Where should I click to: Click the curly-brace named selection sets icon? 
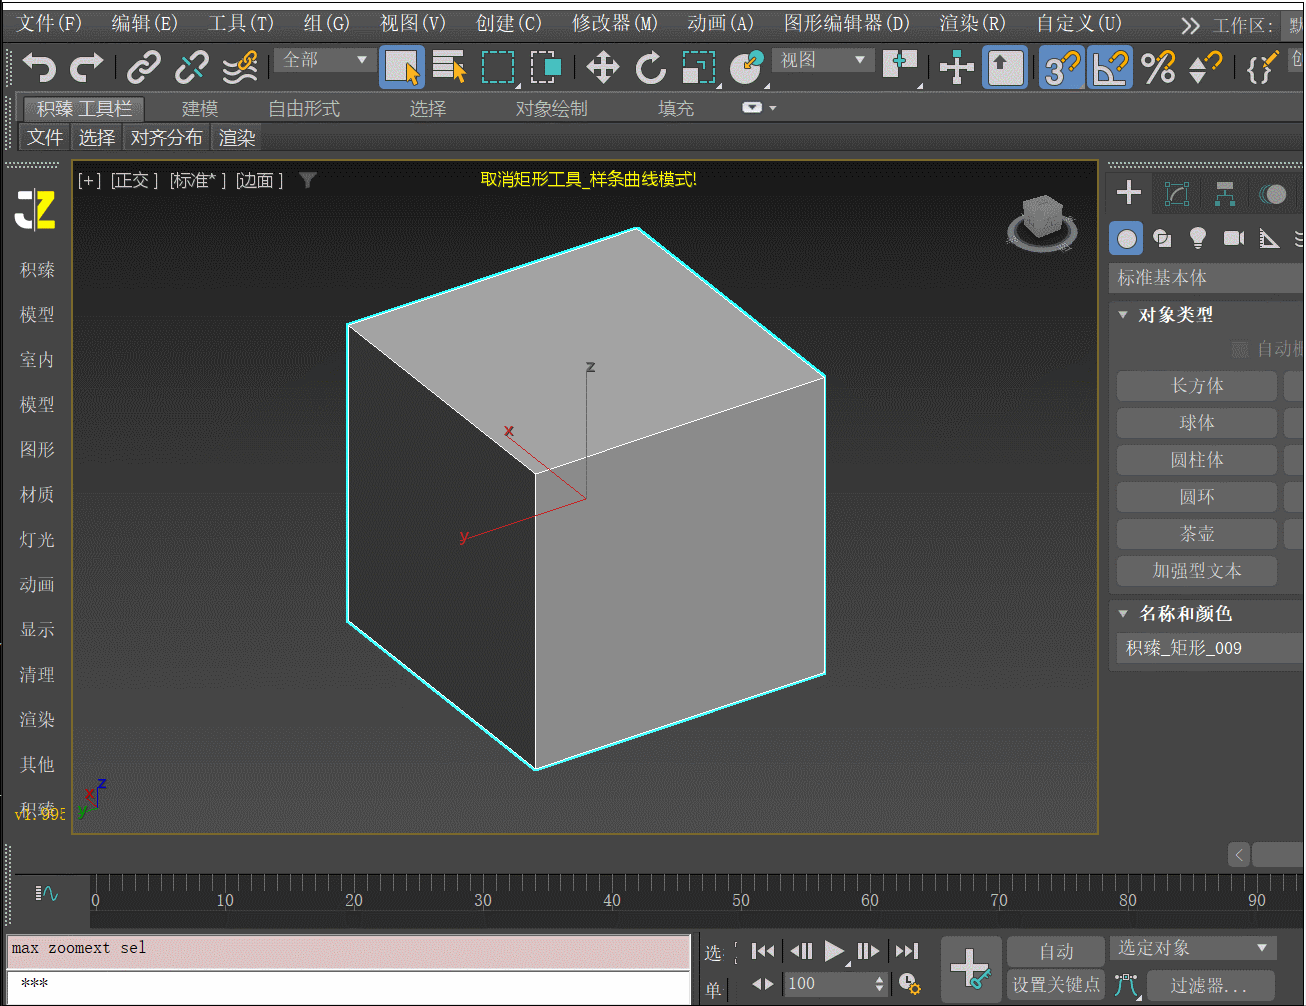click(1262, 67)
